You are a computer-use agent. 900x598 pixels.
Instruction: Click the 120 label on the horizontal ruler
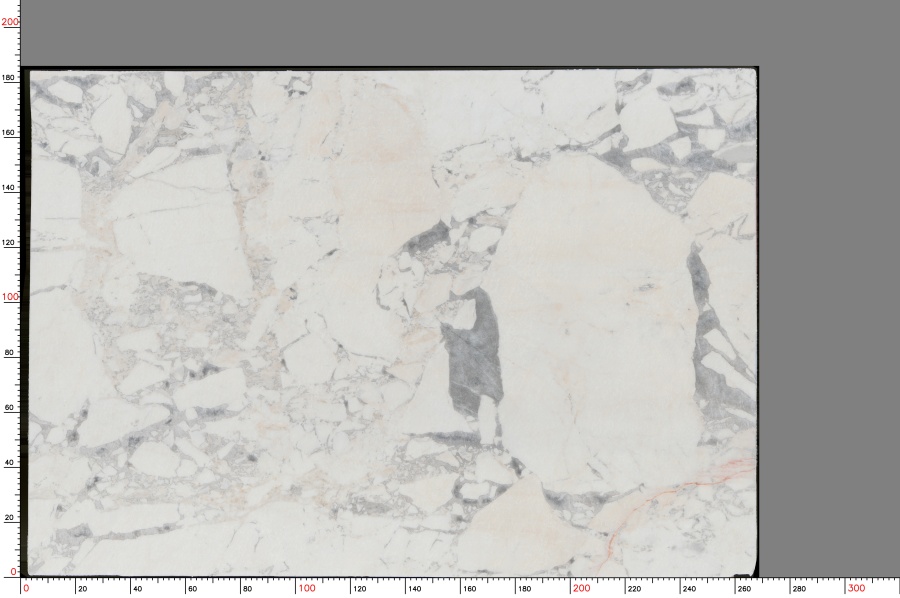point(359,589)
